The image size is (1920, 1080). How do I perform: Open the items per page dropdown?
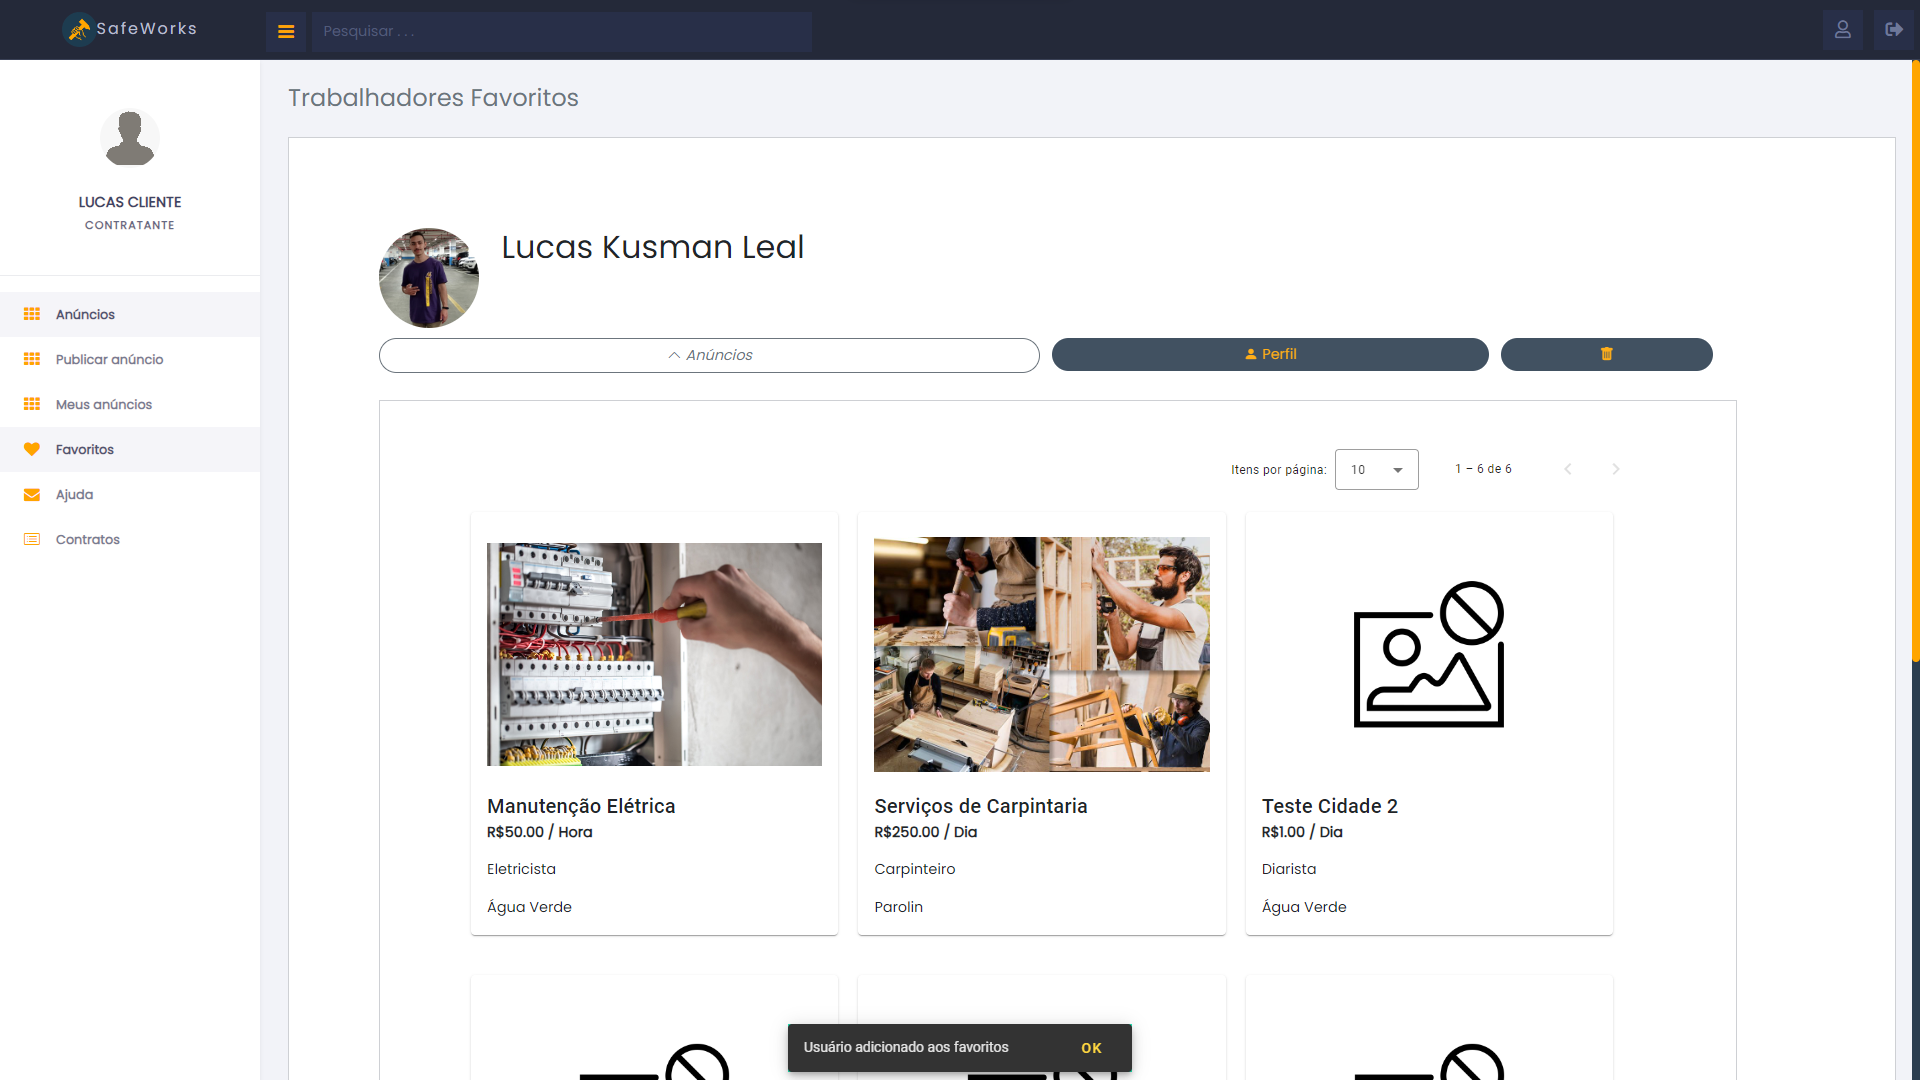click(x=1376, y=469)
